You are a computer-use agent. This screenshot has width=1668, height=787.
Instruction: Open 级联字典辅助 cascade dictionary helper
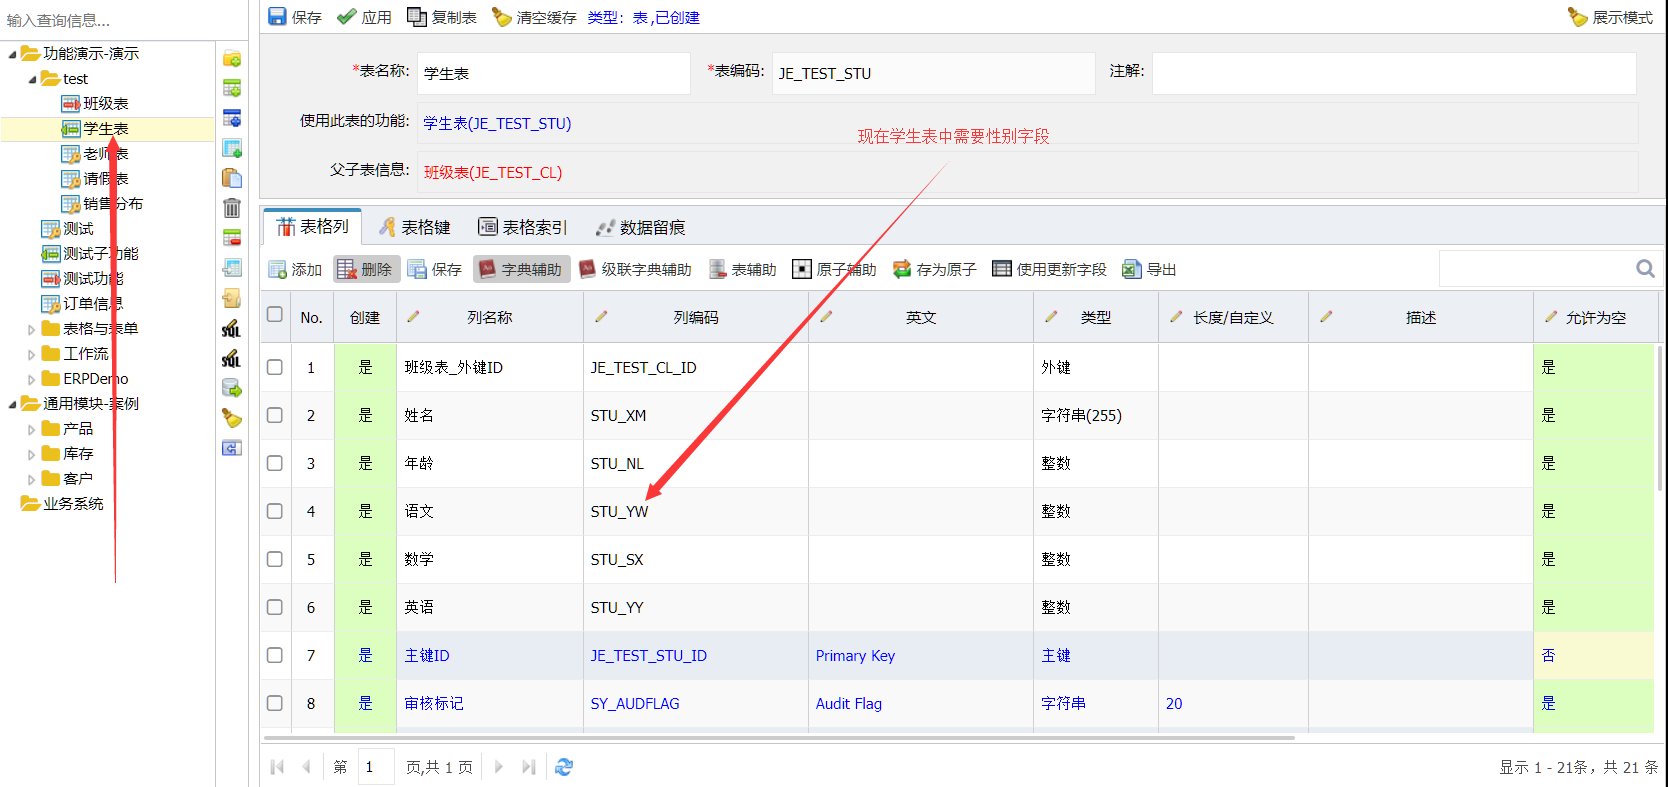[635, 269]
